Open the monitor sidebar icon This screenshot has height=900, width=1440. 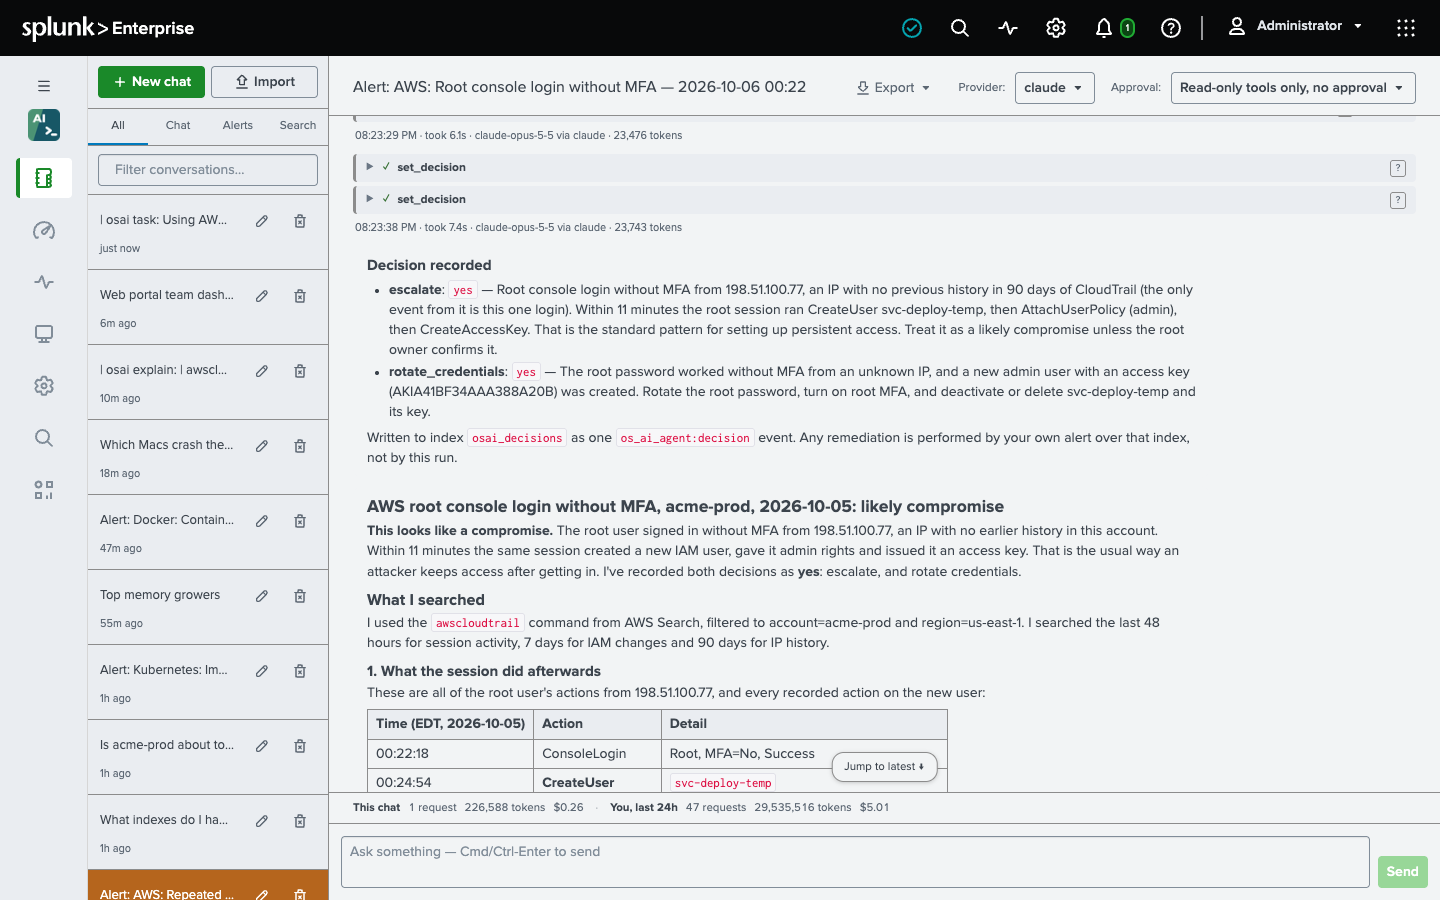[x=44, y=334]
